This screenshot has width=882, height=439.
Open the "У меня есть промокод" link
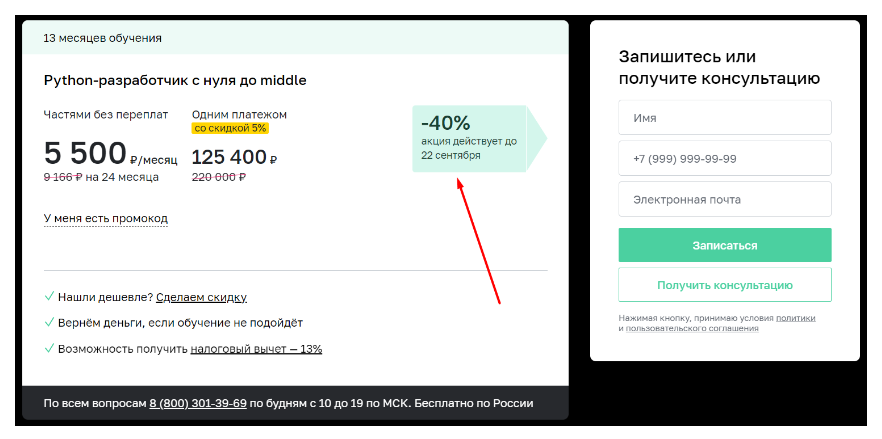(106, 218)
